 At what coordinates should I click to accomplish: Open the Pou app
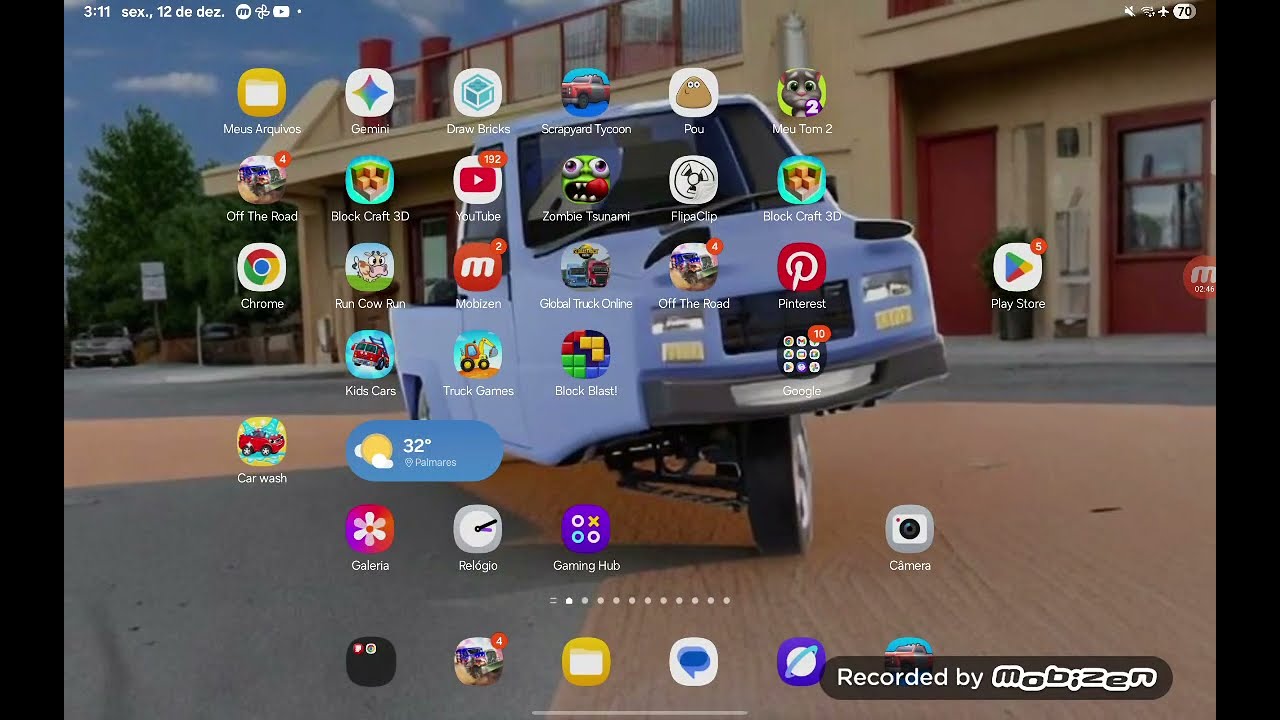694,93
